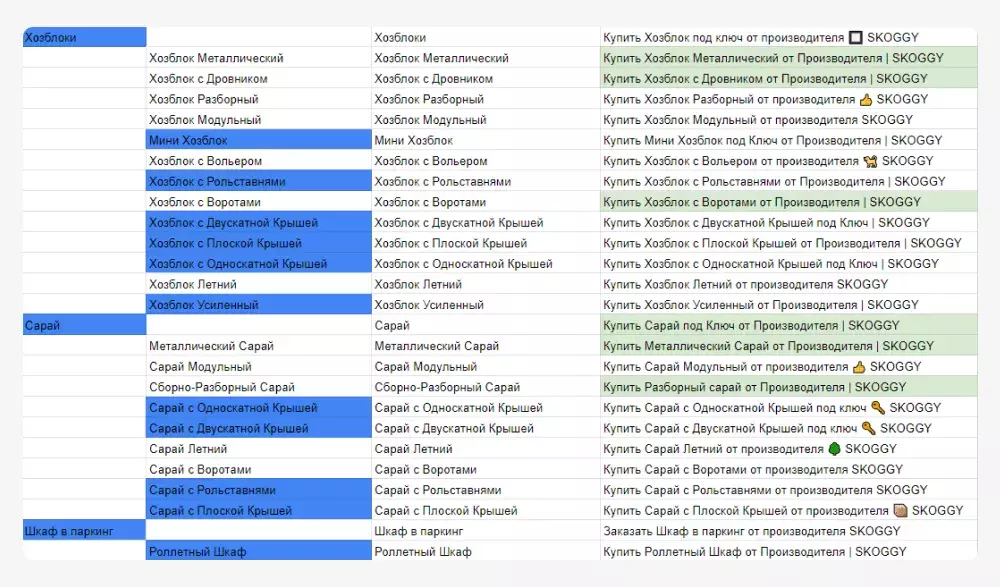Click the dog emoji in Хозблок с Вольером title
The image size is (1000, 587).
click(868, 161)
